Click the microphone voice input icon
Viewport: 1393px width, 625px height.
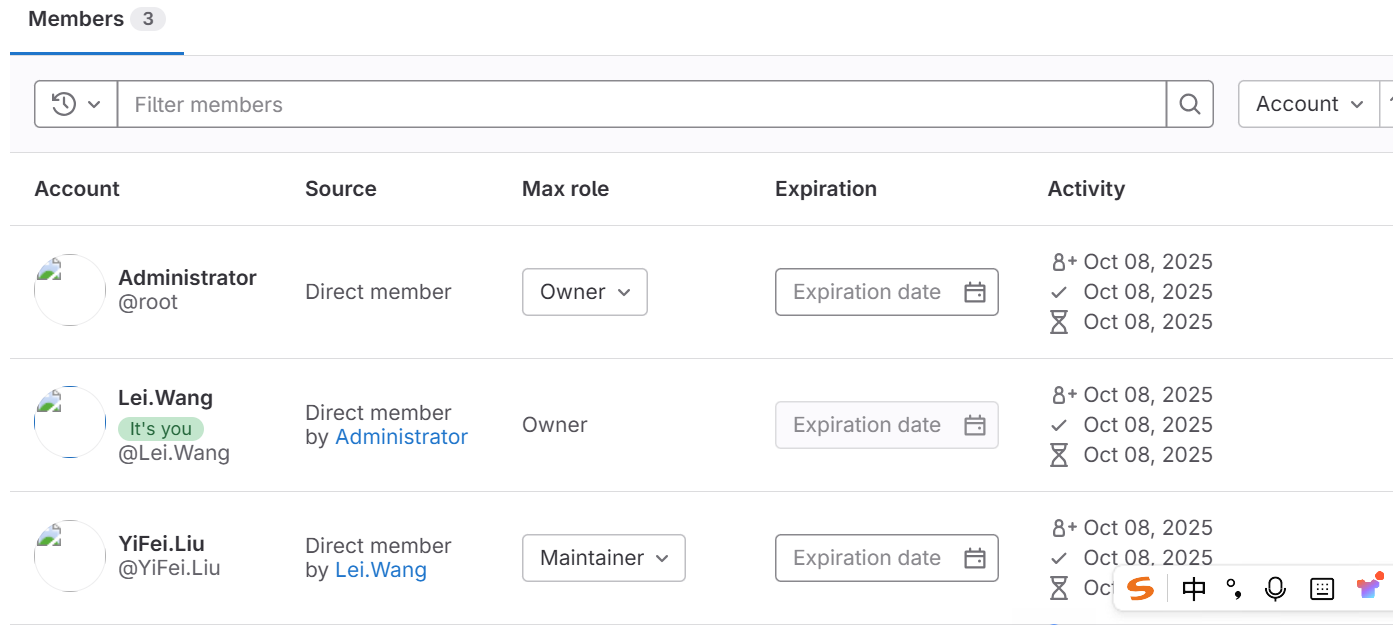[1275, 589]
